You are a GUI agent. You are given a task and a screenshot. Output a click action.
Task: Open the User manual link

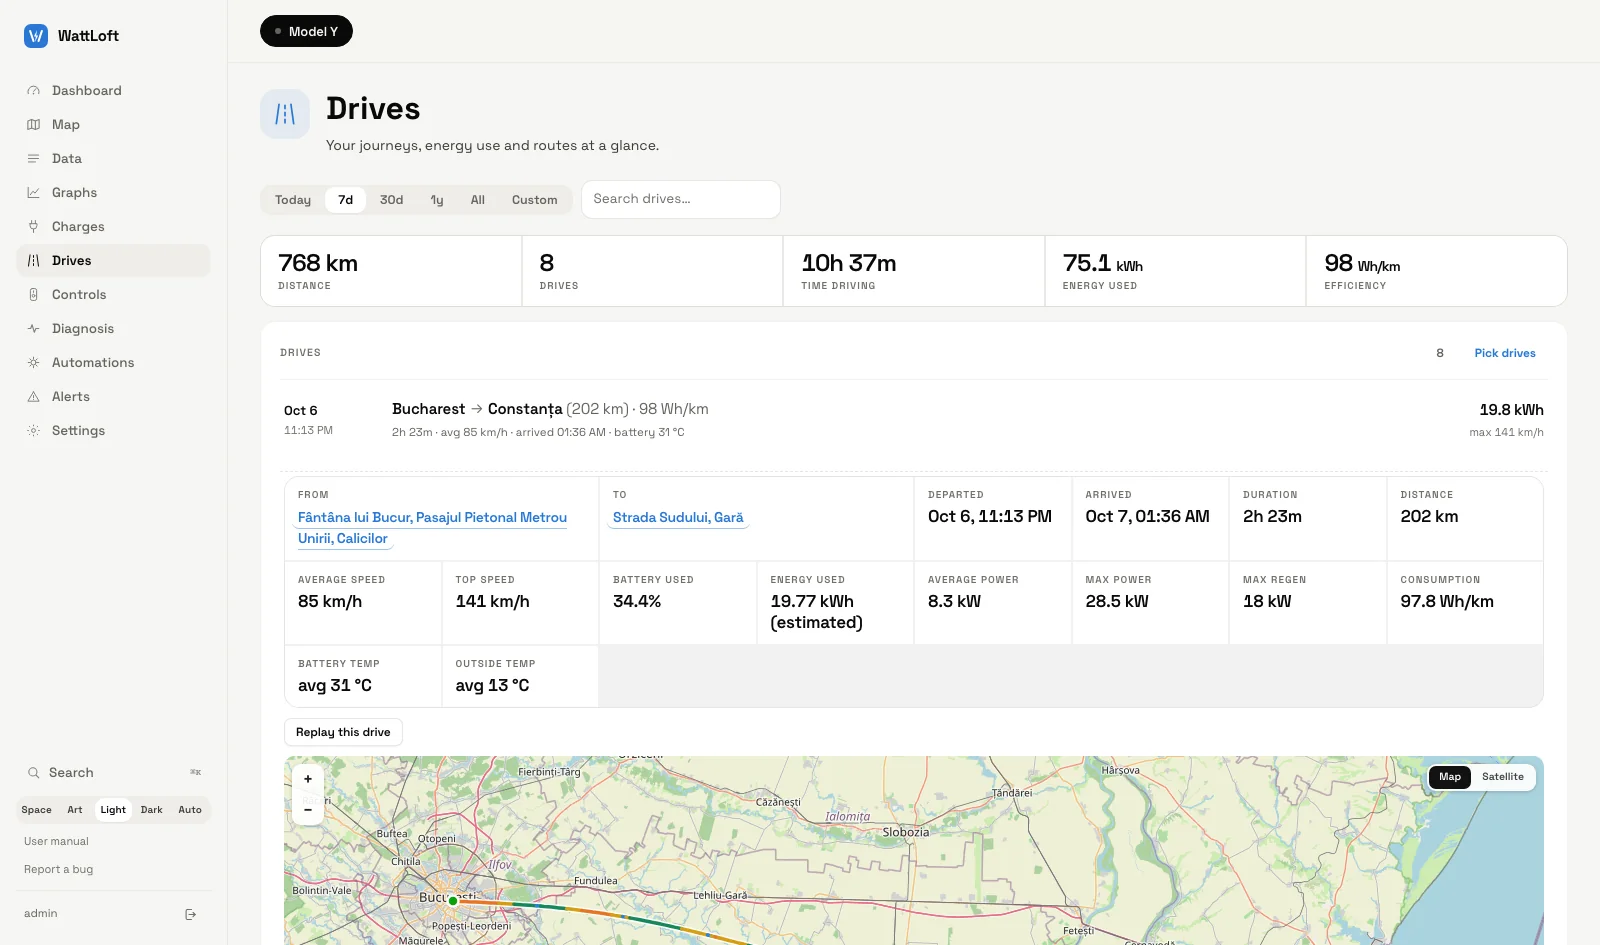pyautogui.click(x=56, y=842)
